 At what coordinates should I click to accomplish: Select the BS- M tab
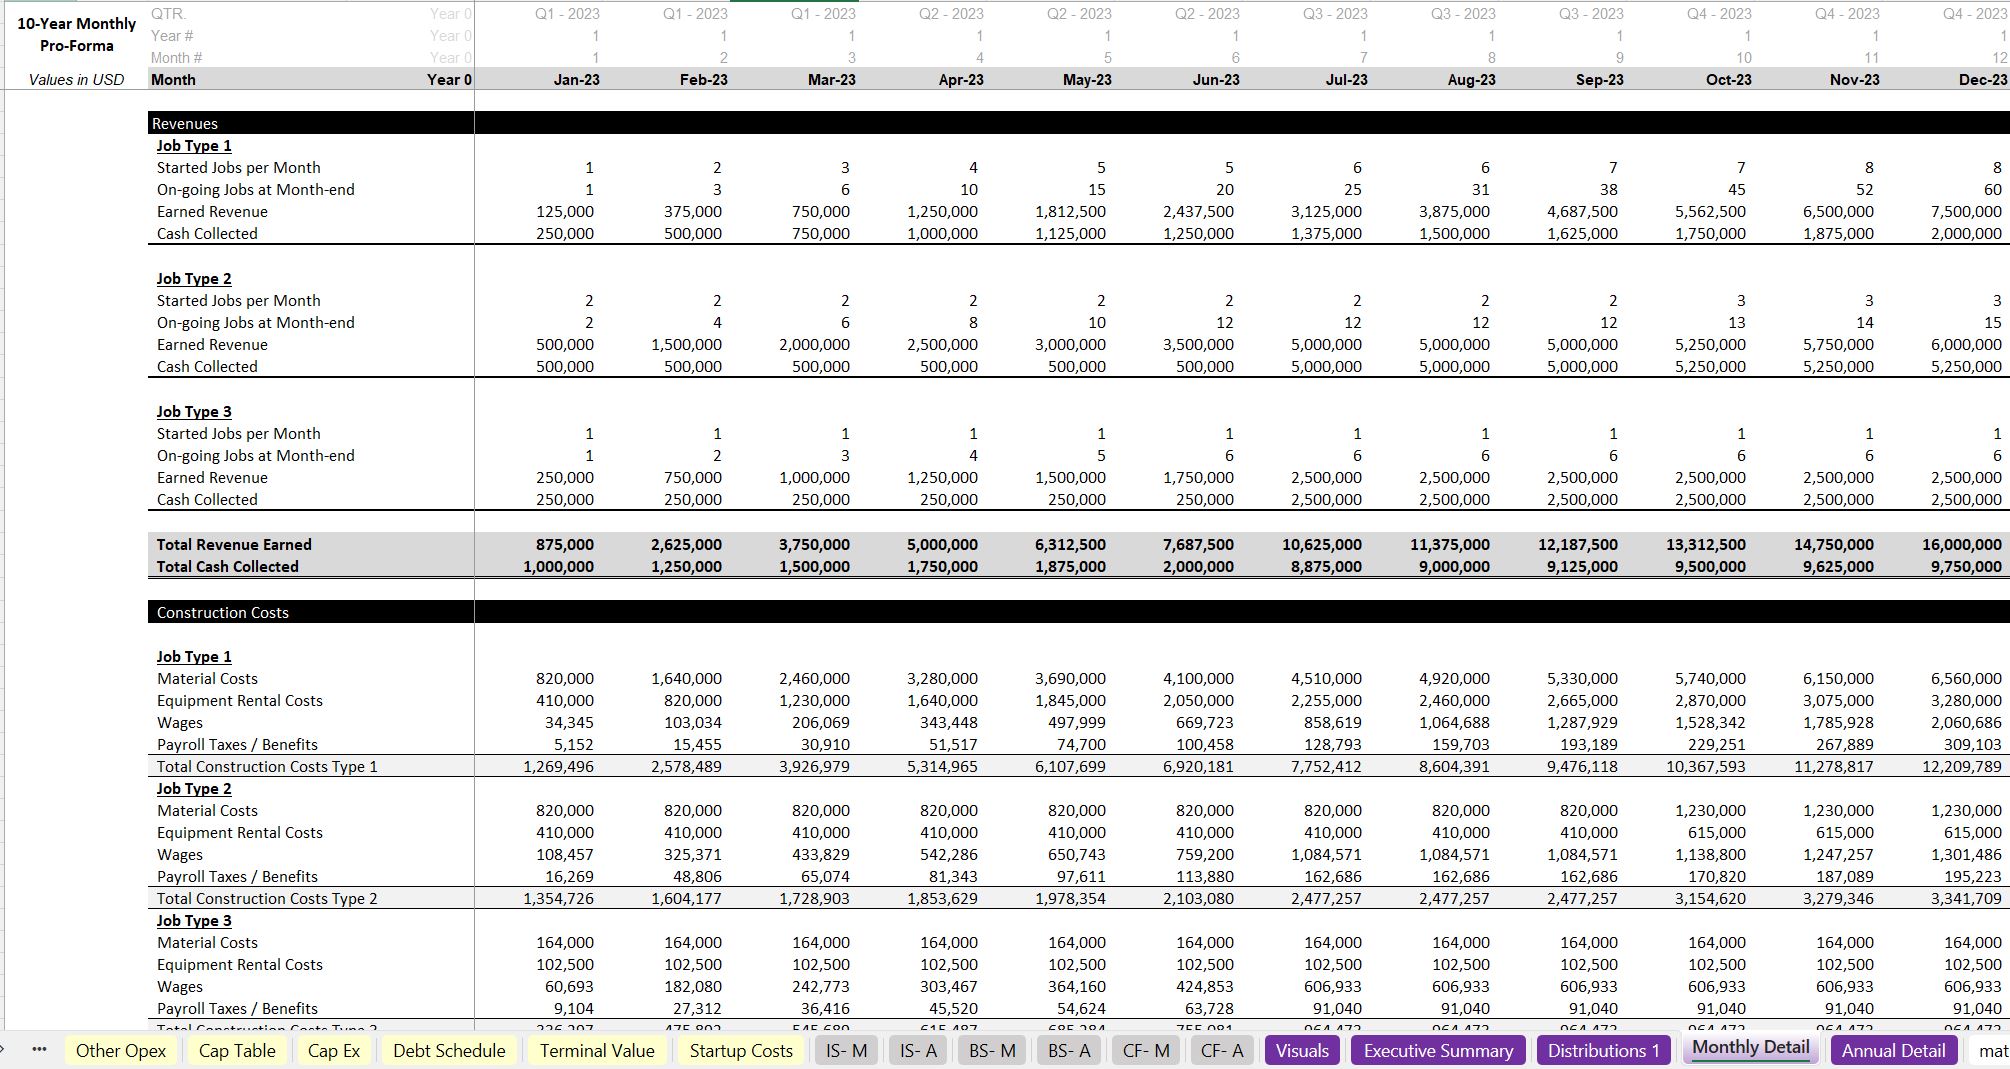click(x=992, y=1050)
